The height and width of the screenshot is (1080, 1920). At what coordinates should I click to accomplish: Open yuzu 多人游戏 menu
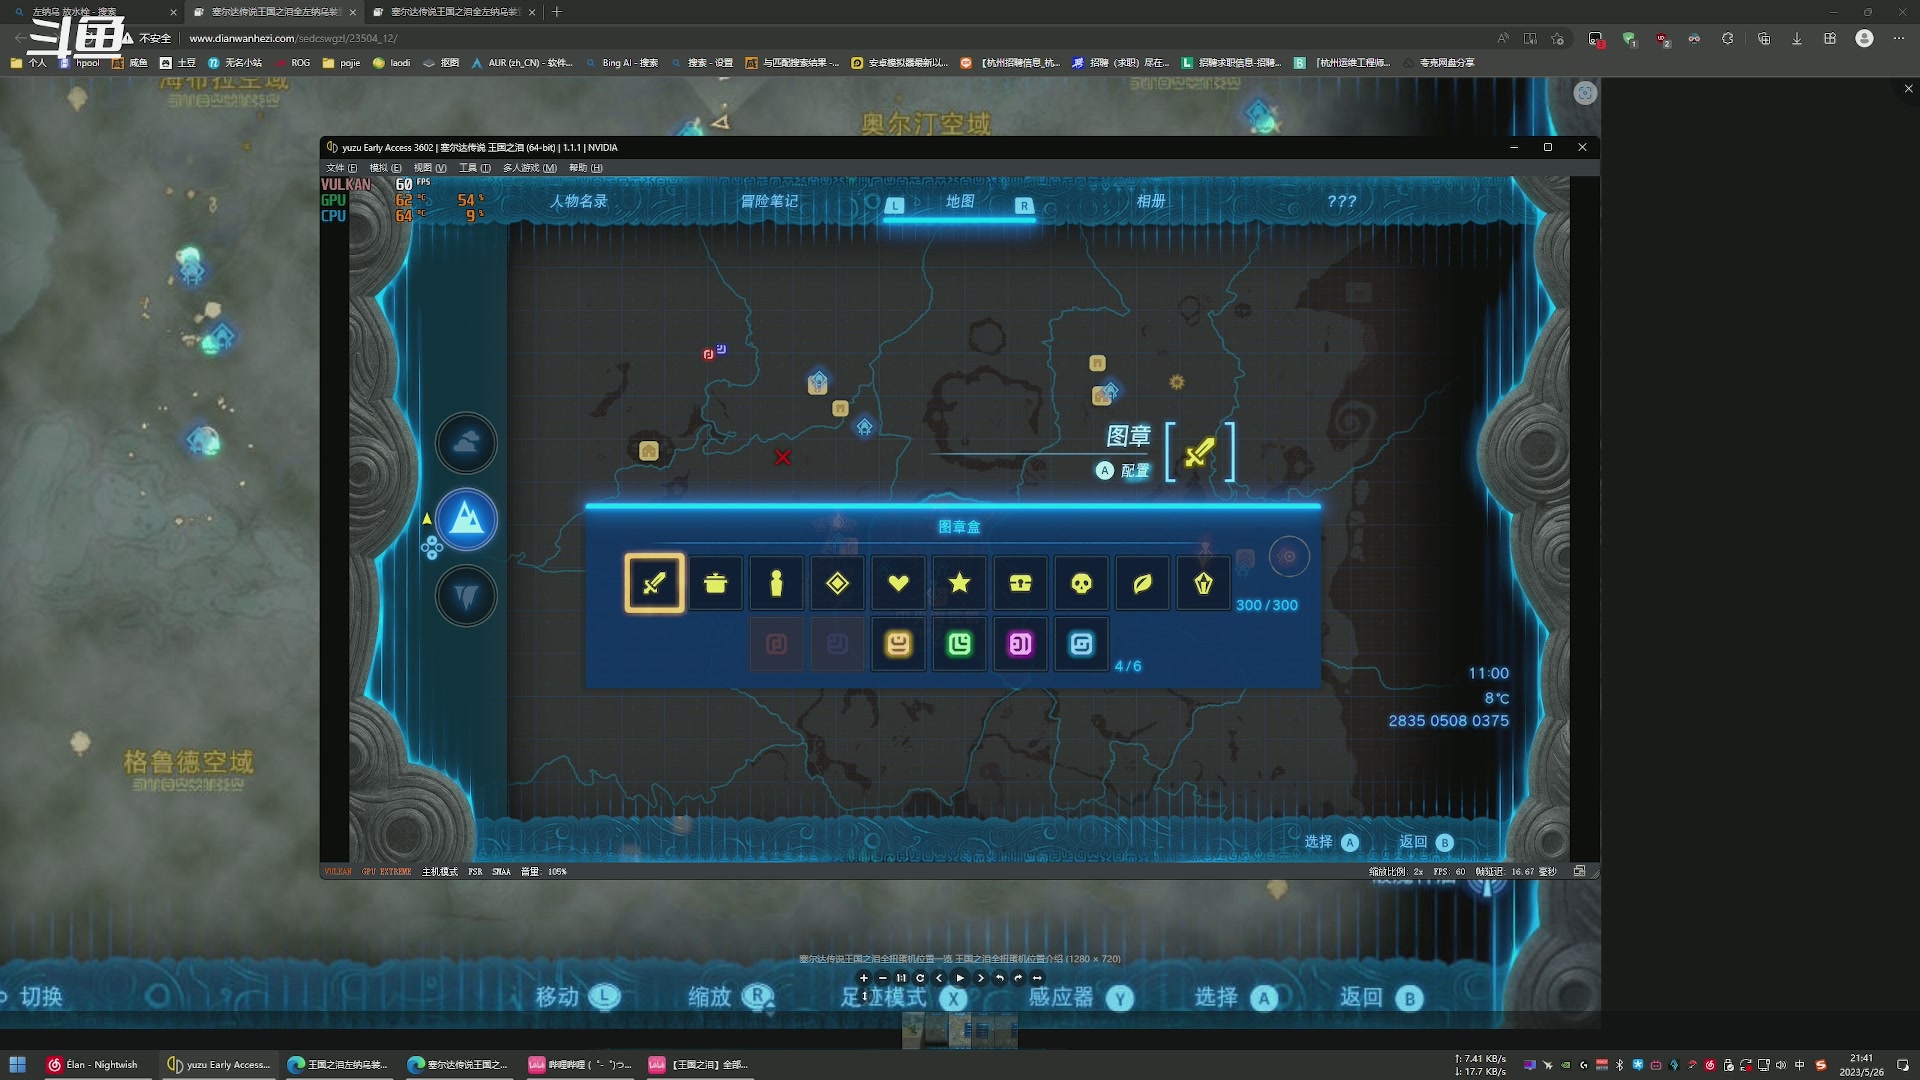[x=529, y=168]
